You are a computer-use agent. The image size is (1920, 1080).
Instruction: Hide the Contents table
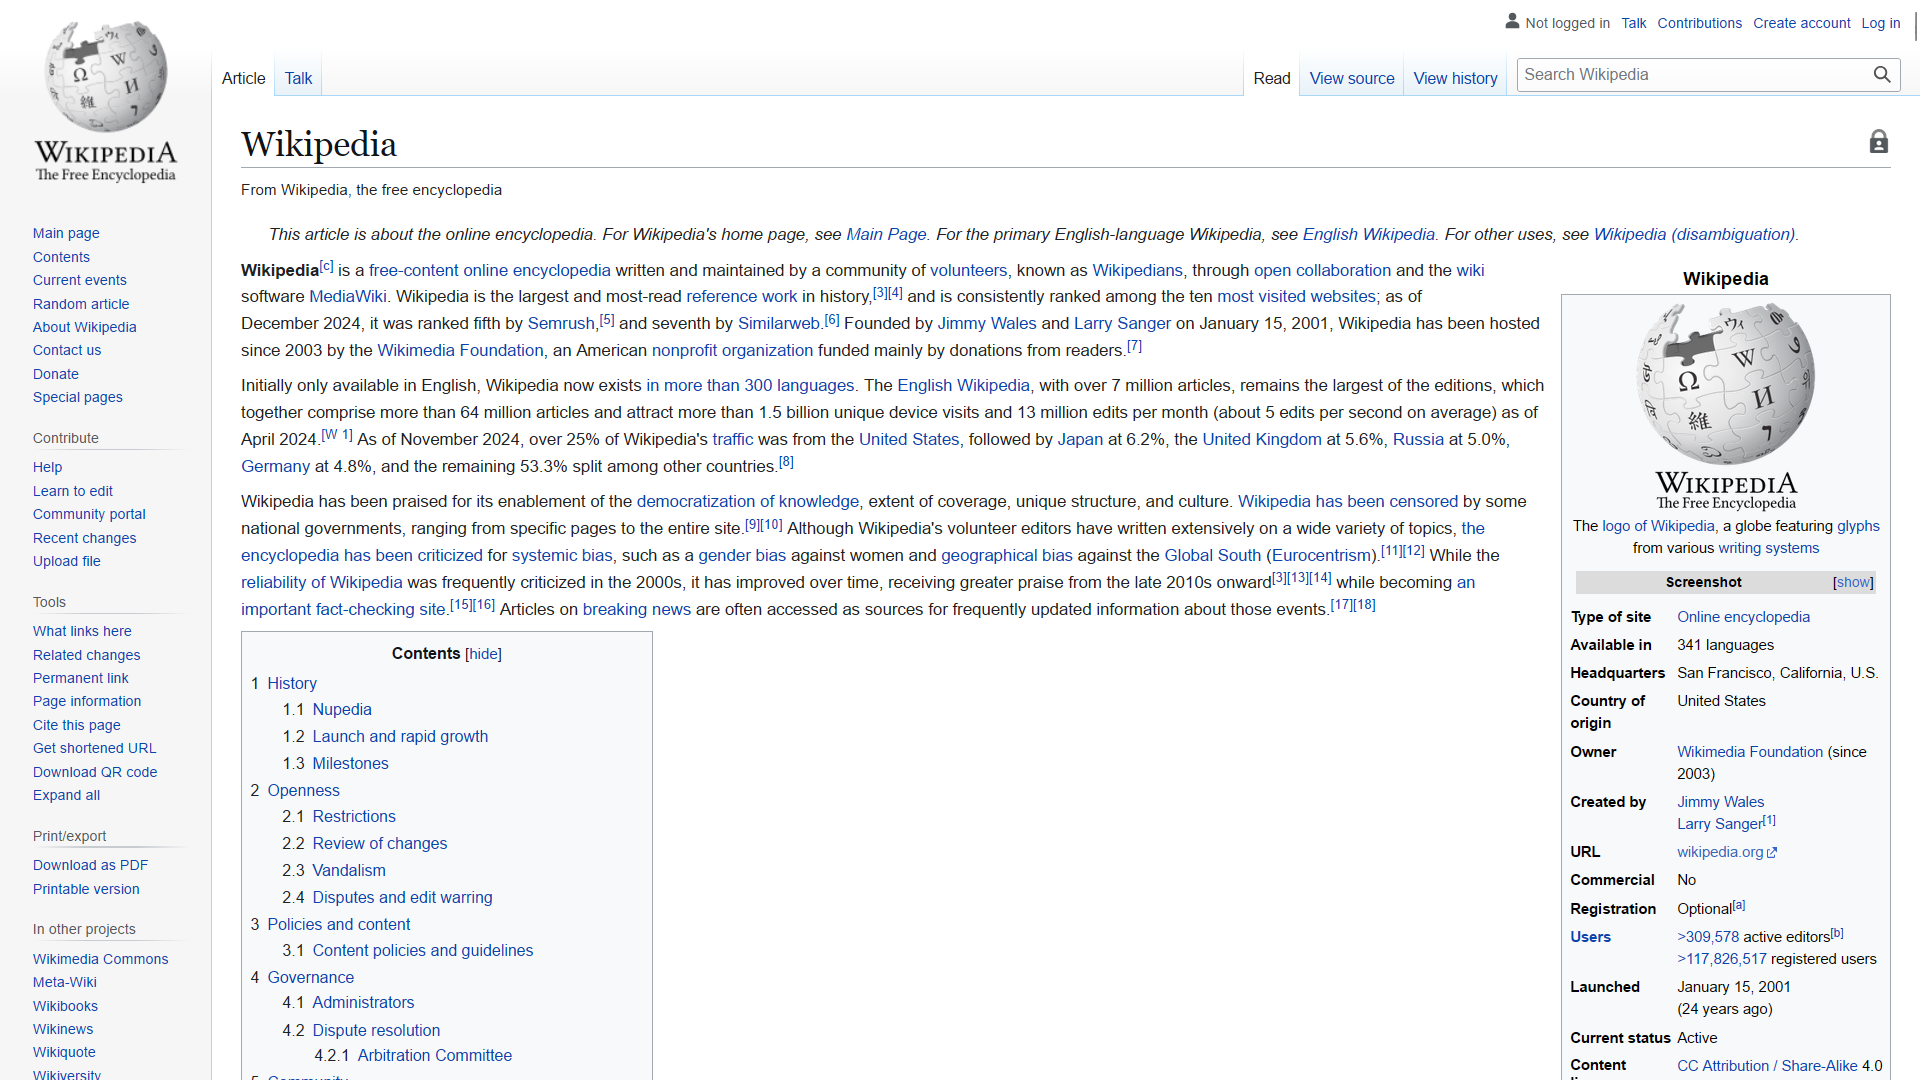click(x=483, y=654)
